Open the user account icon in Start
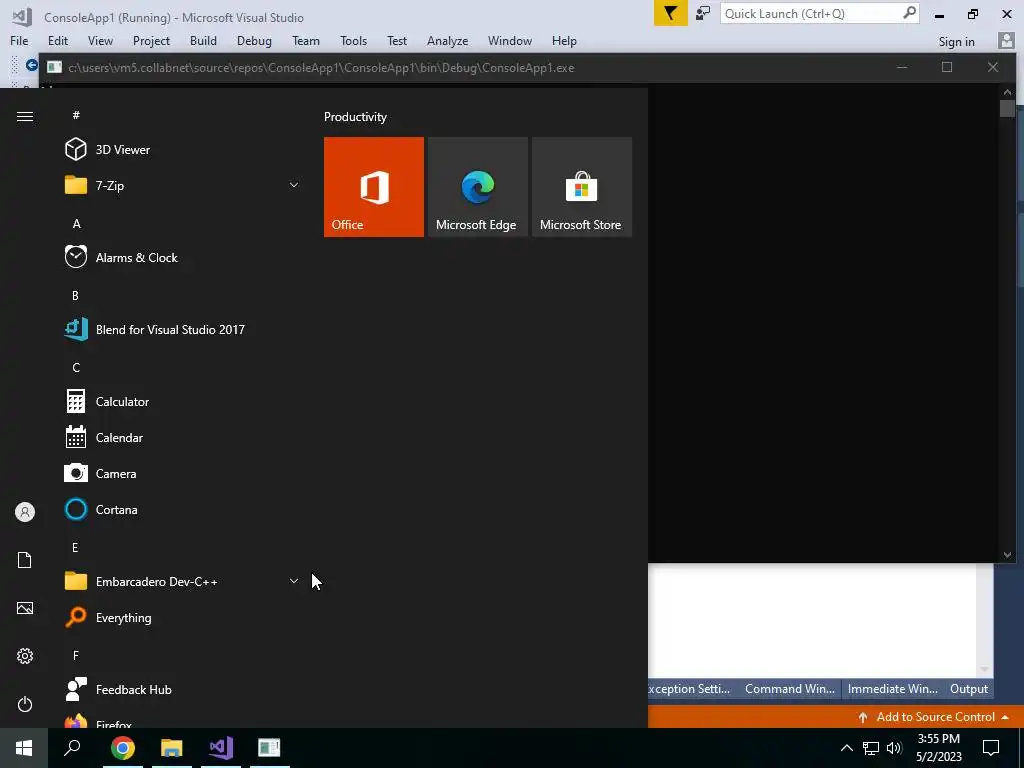 [x=25, y=512]
